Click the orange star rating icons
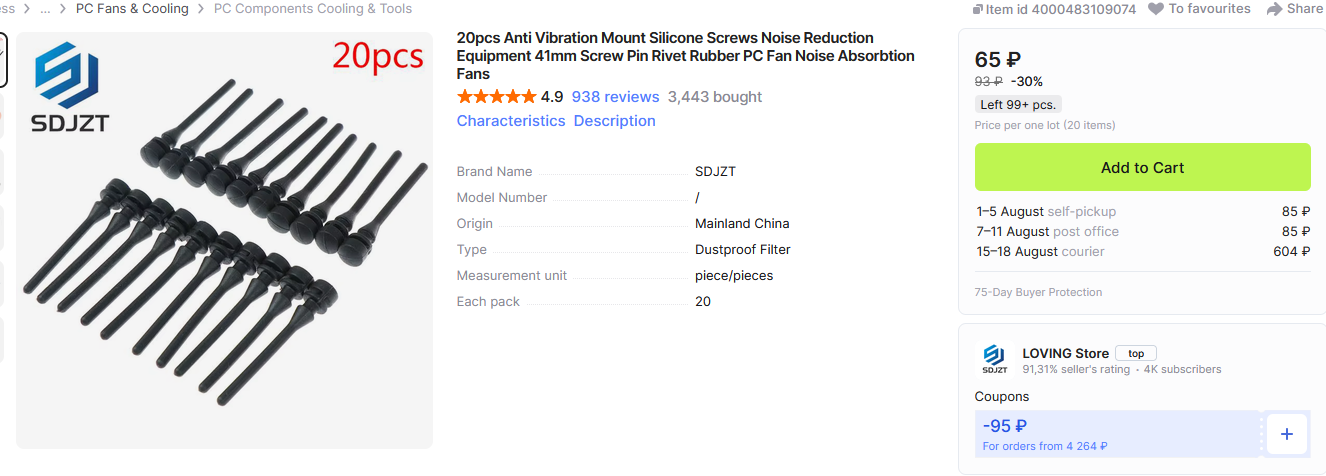The height and width of the screenshot is (476, 1326). point(496,97)
